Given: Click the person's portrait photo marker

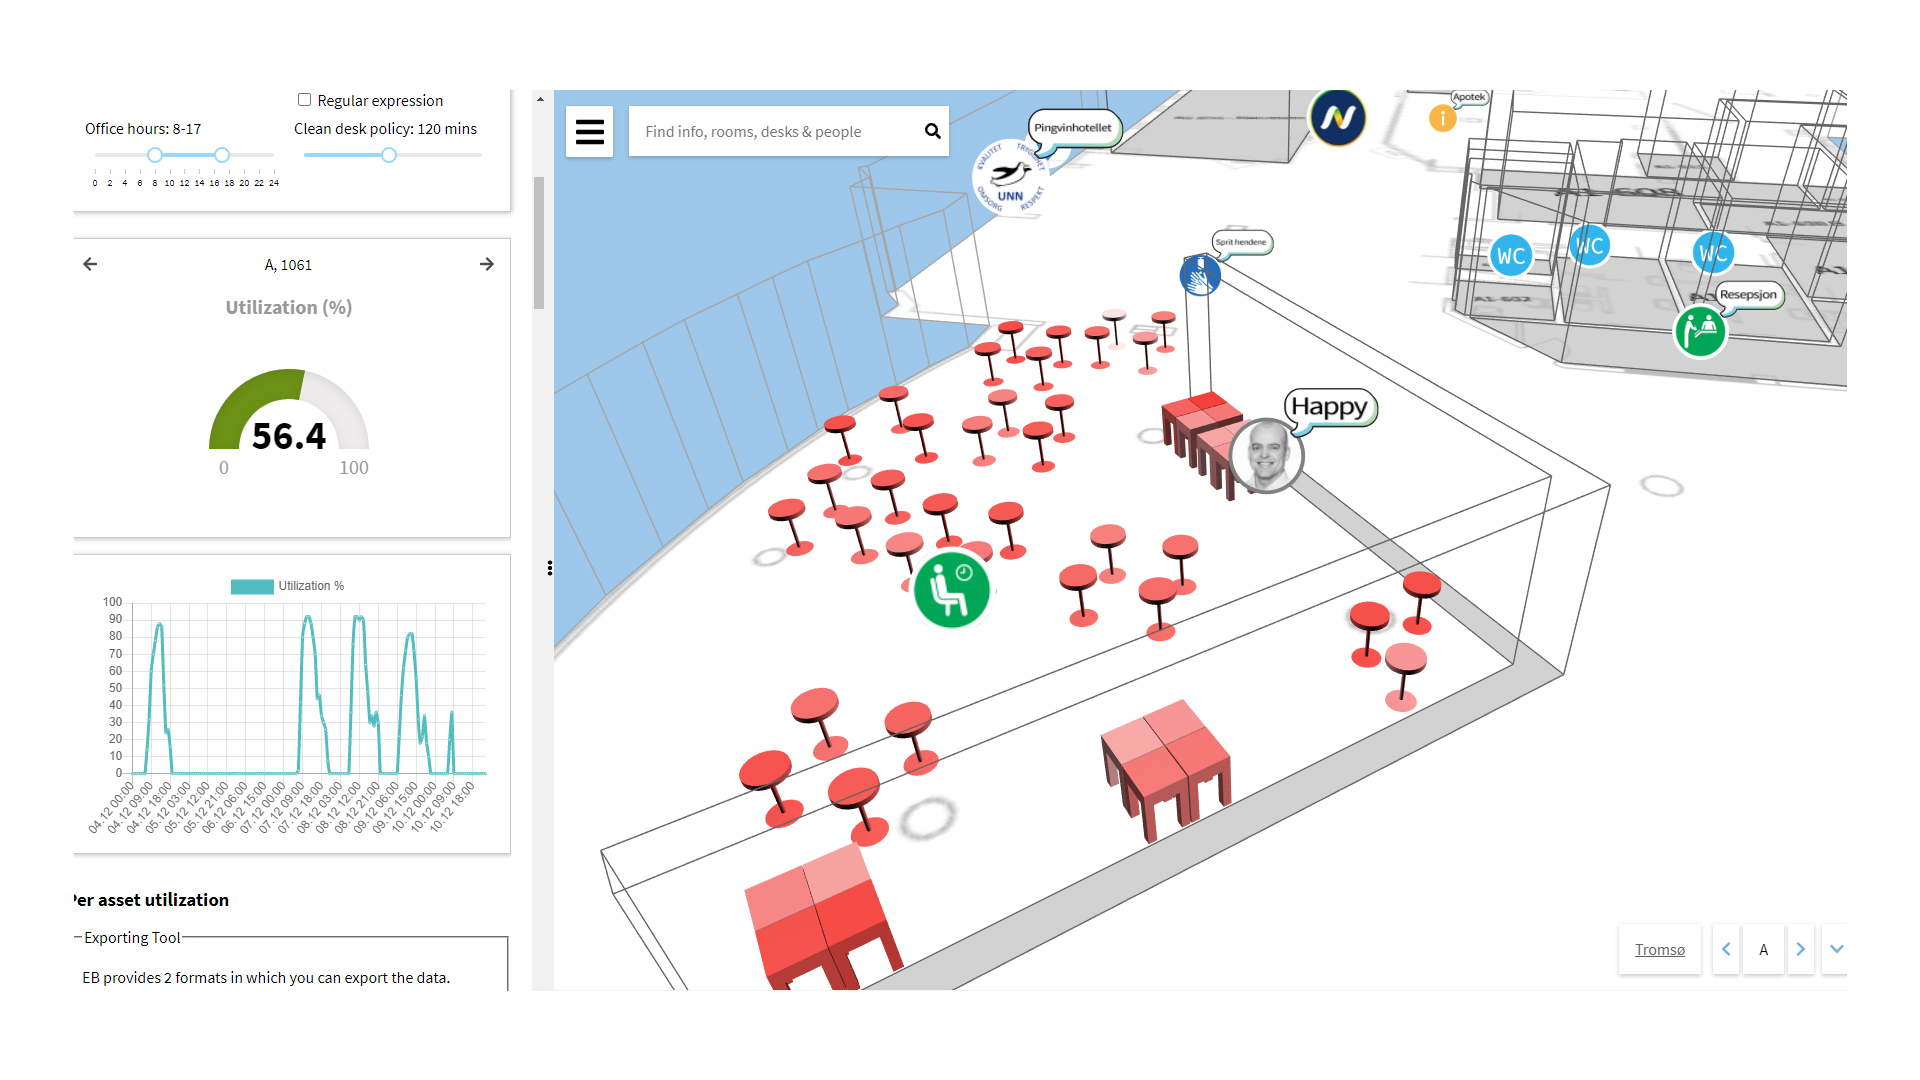Looking at the screenshot, I should pyautogui.click(x=1266, y=456).
